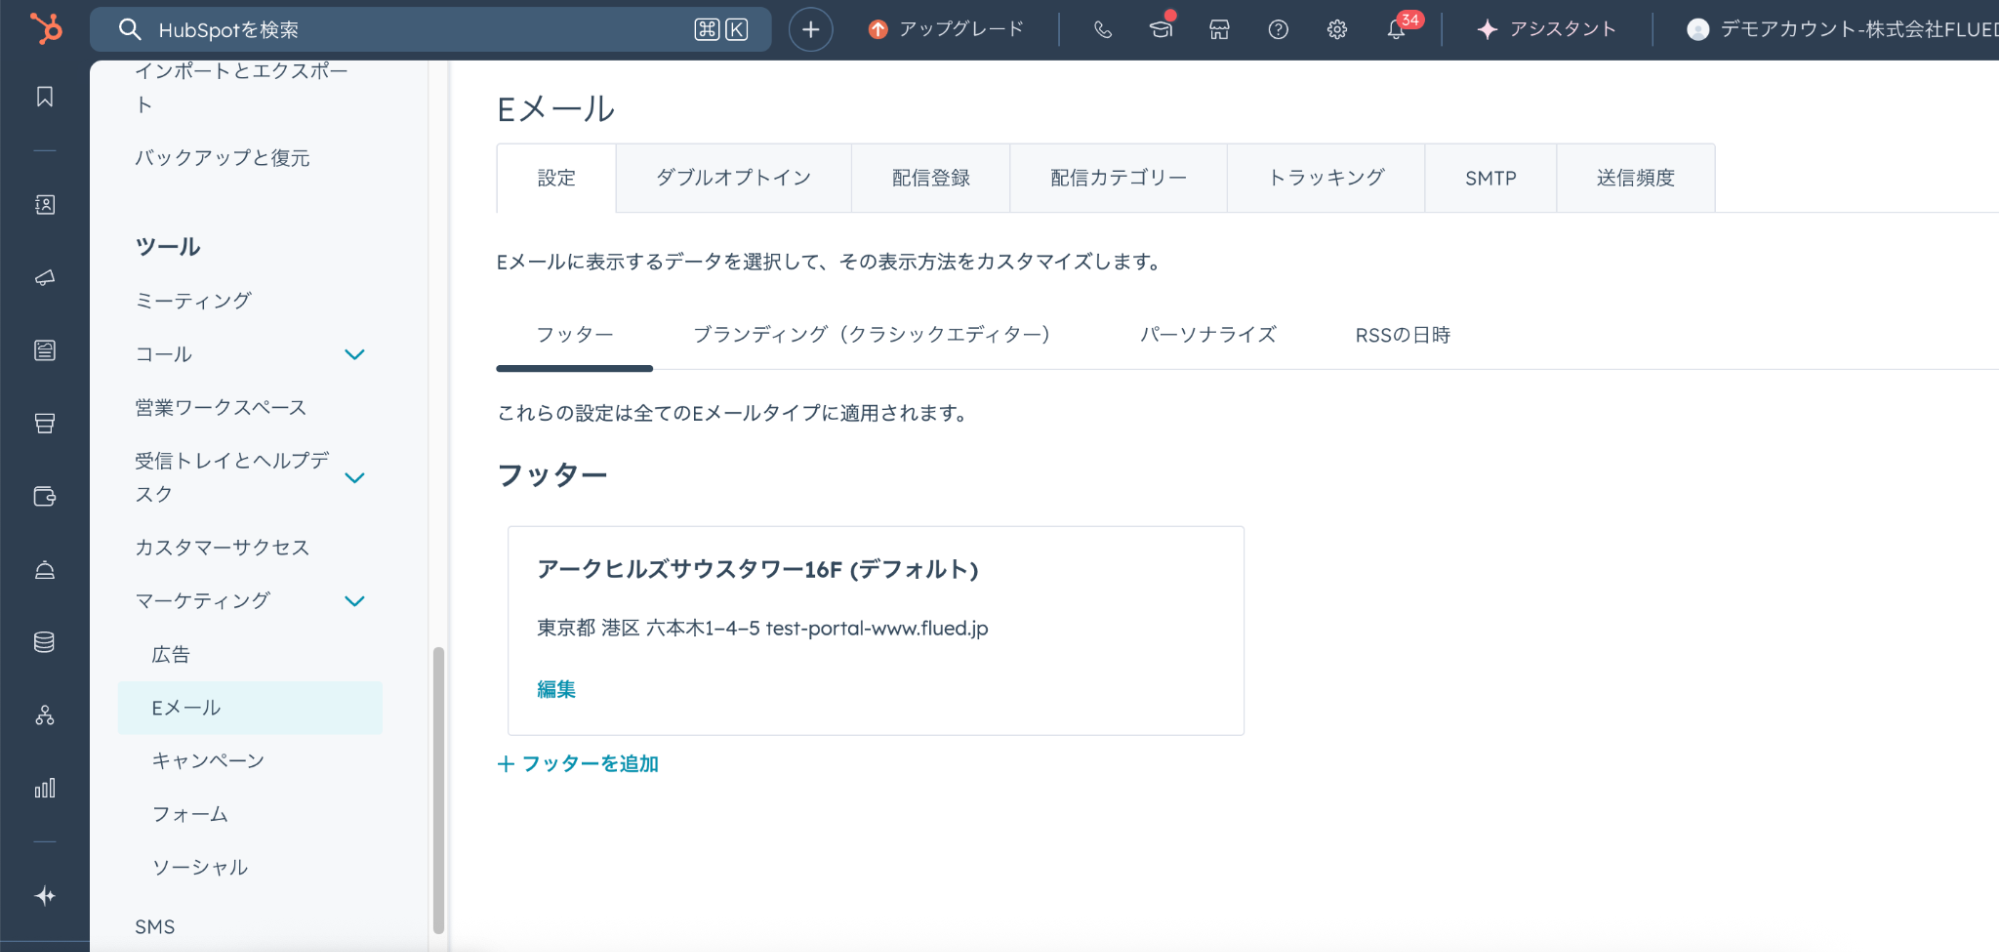
Task: Expand the 受信トレイとヘルプデスク section
Action: [354, 478]
